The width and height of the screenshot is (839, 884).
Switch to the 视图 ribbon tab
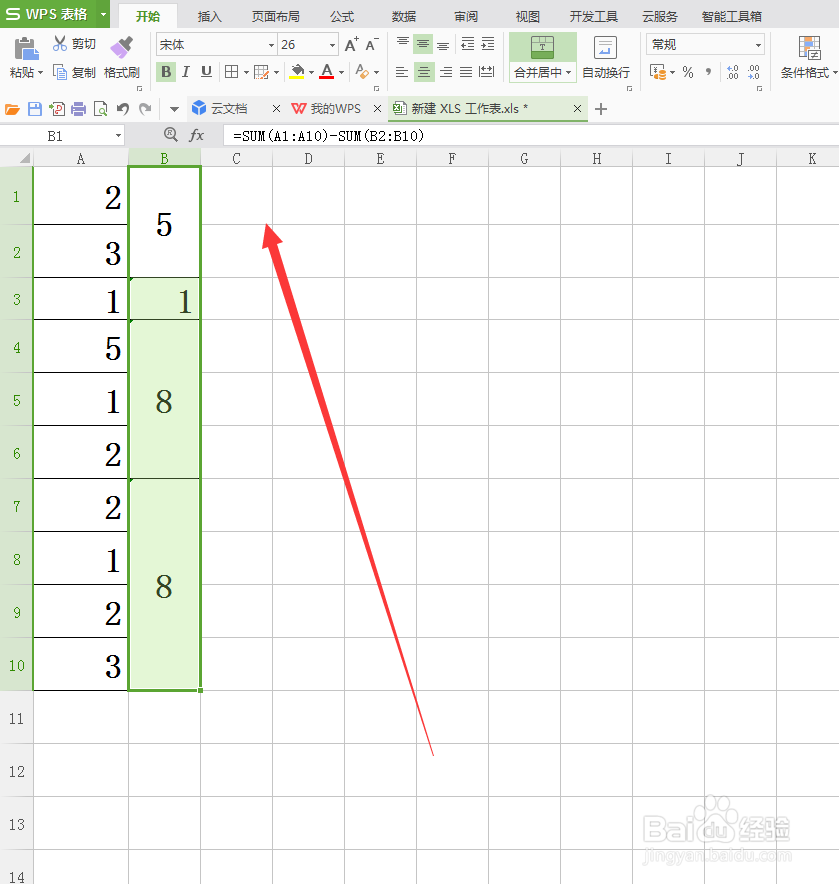[528, 16]
